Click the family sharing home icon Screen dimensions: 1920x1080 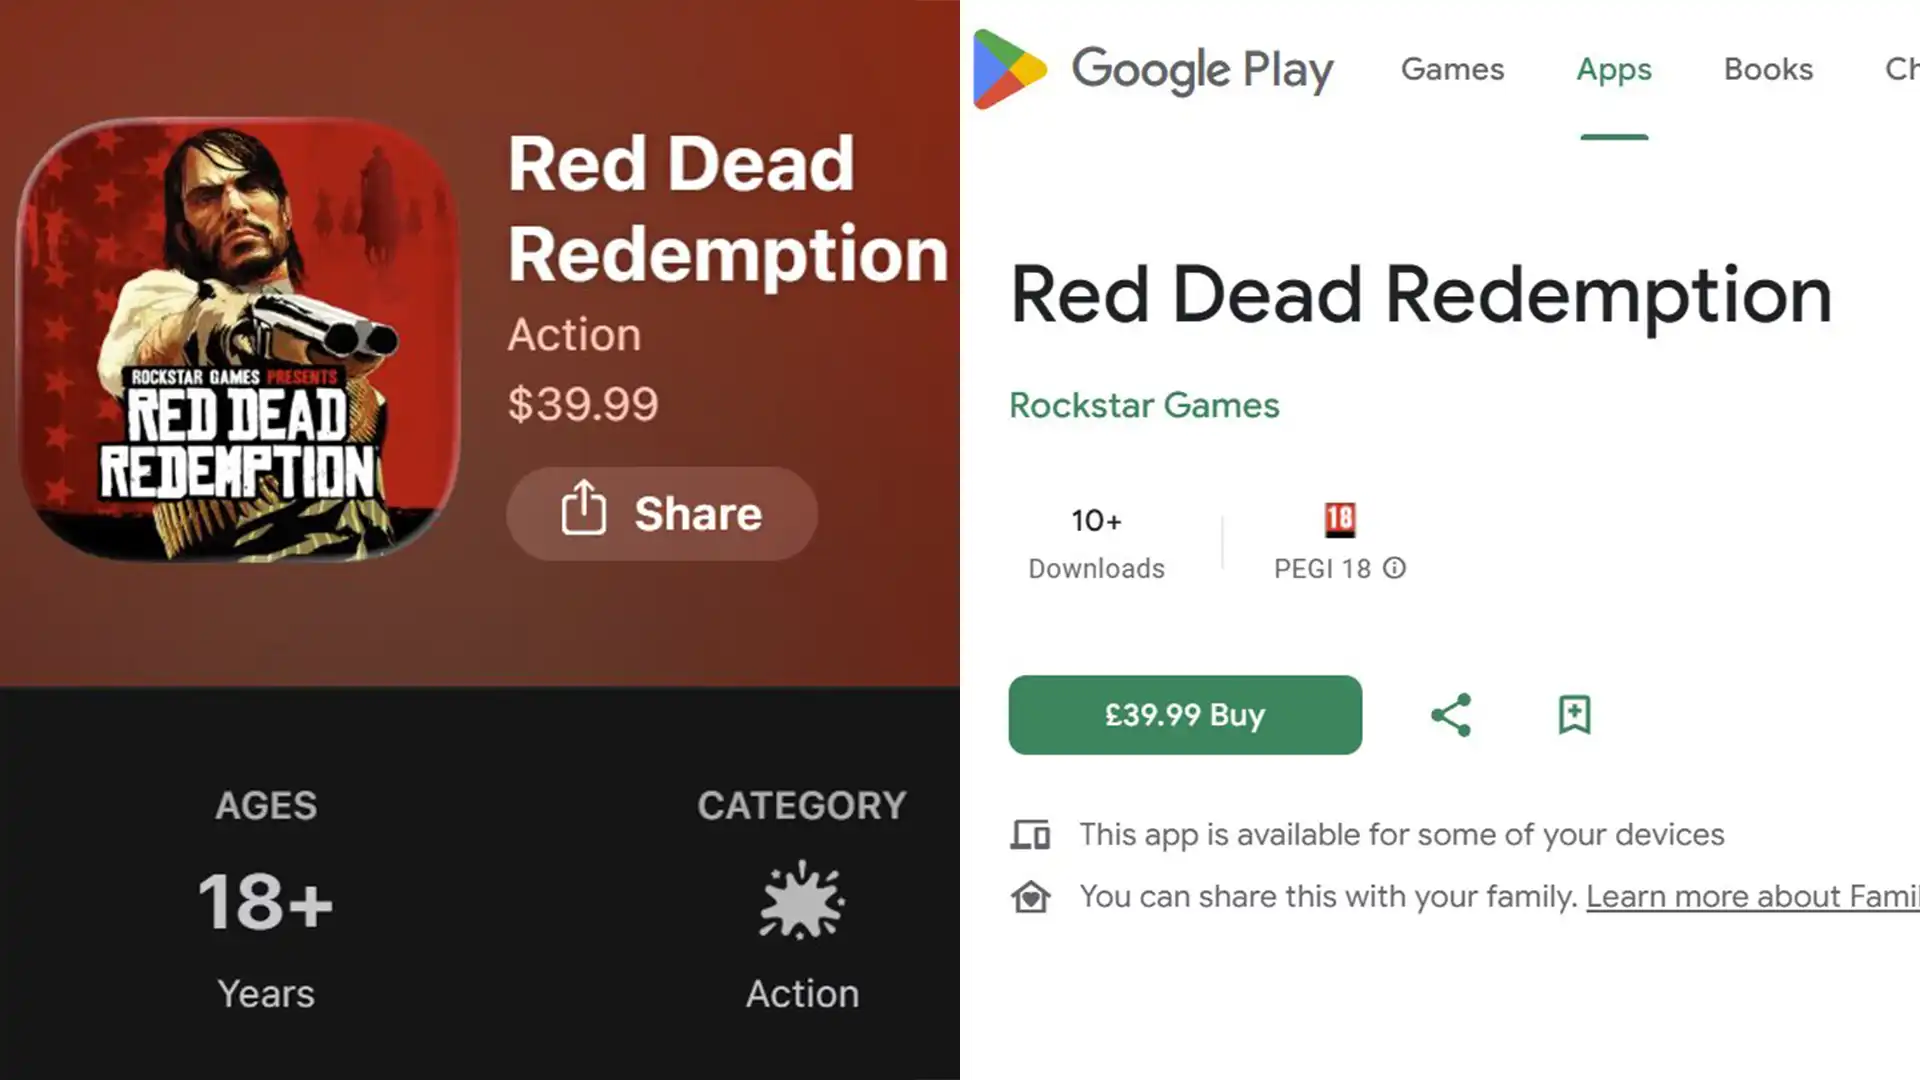point(1032,896)
